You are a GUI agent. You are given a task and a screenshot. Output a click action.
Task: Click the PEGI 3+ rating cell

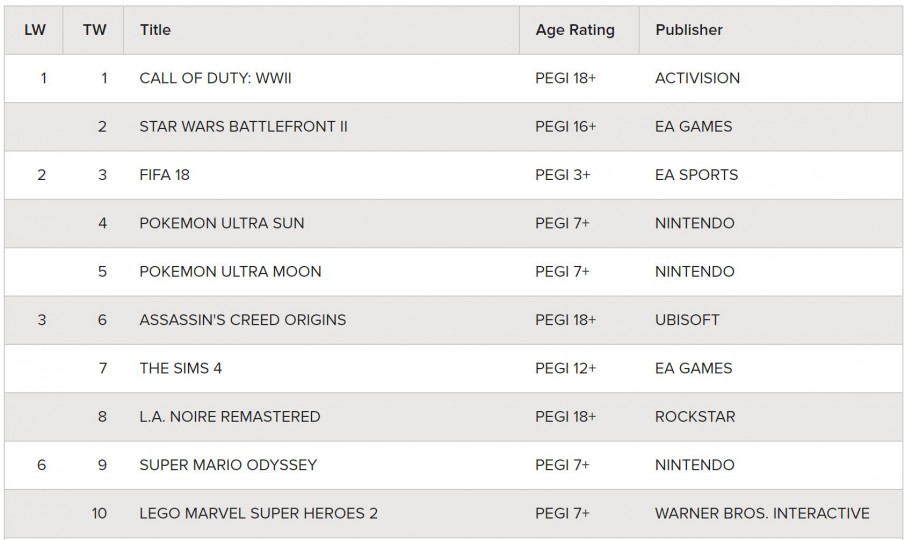[563, 175]
